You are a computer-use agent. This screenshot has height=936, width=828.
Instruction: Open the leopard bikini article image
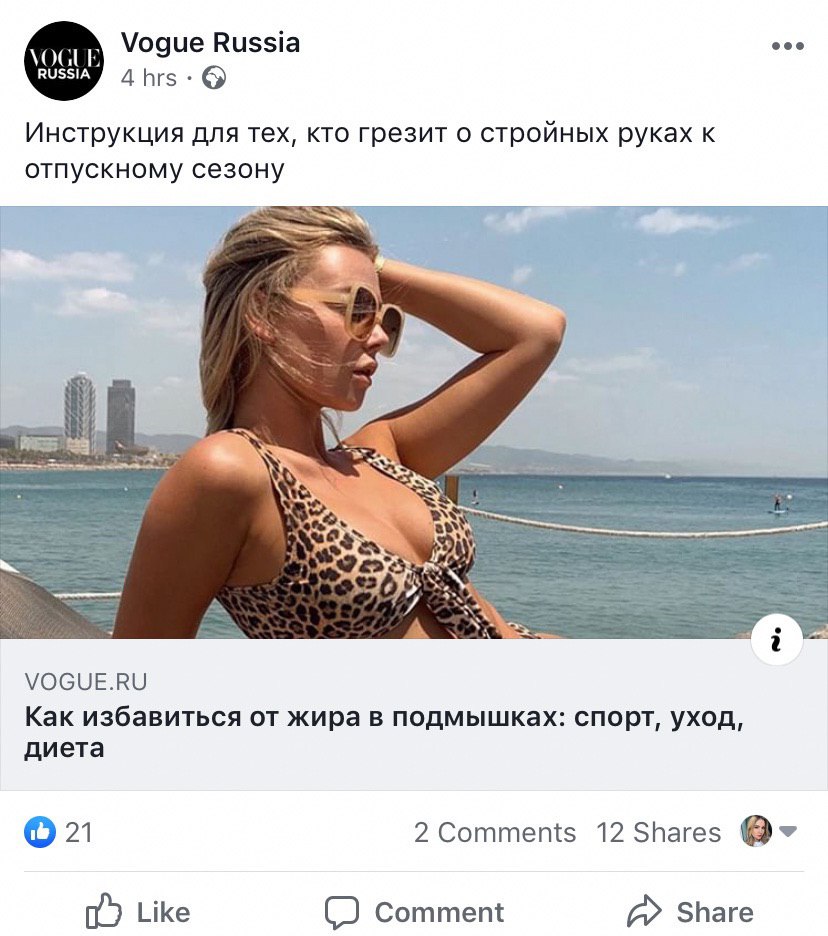pyautogui.click(x=414, y=423)
